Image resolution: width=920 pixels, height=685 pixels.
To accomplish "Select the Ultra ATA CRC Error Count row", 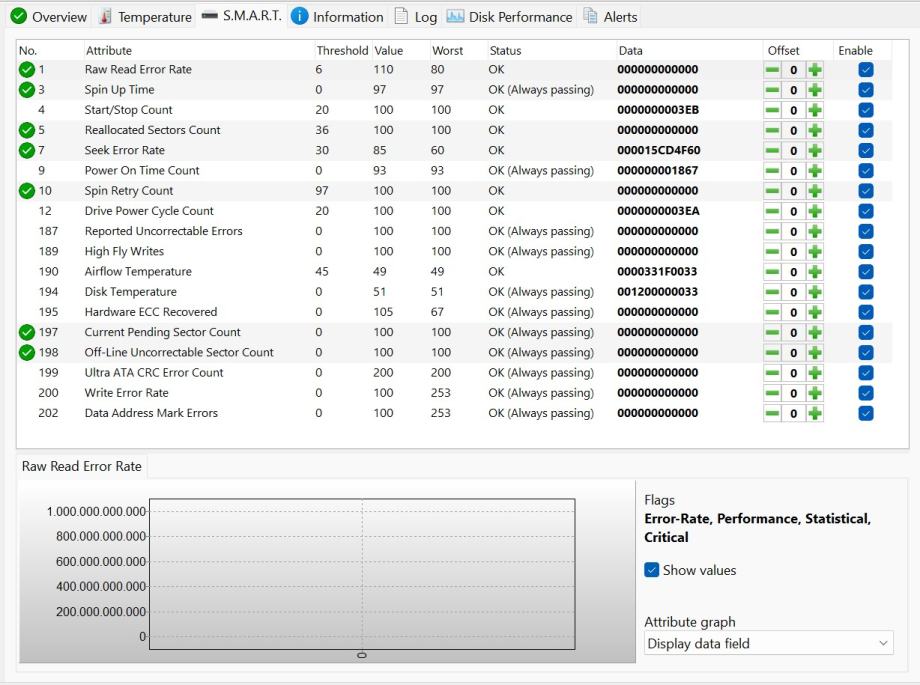I will 455,373.
